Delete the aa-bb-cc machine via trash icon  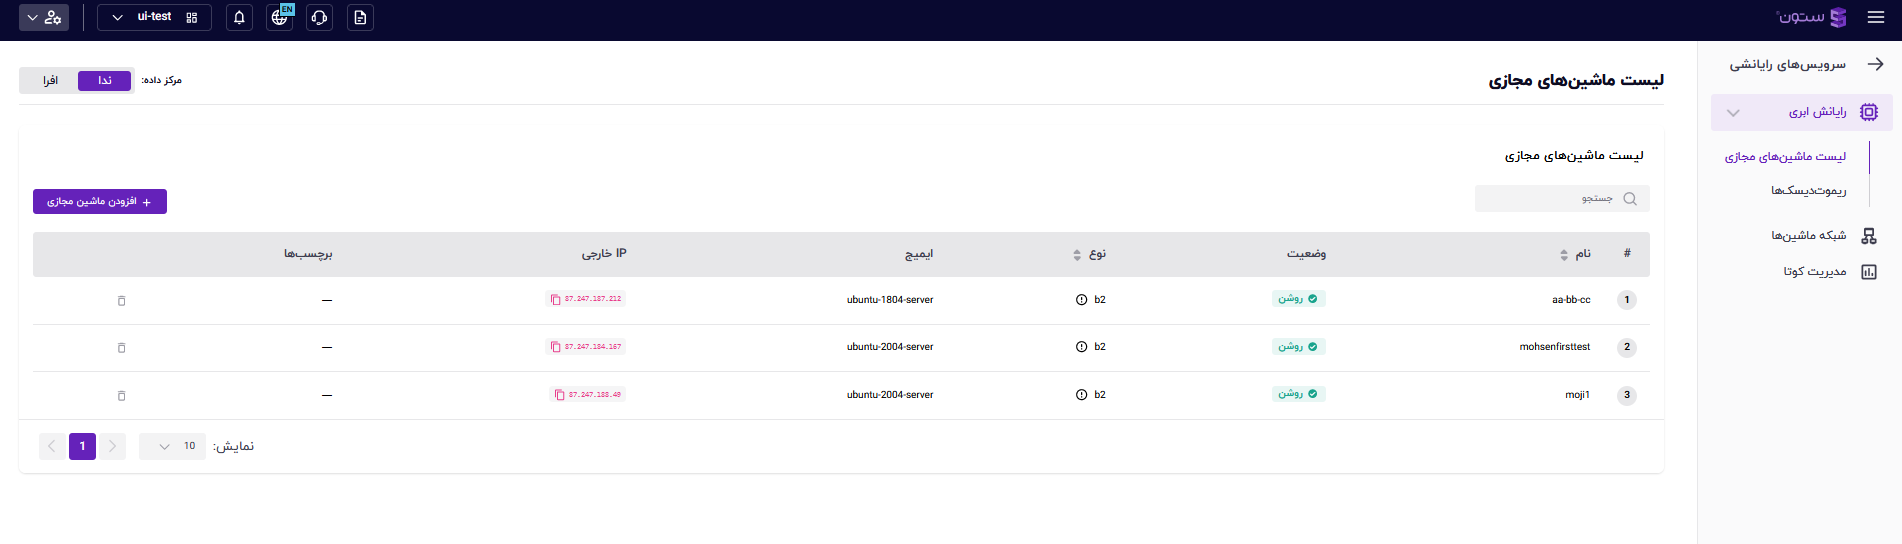122,300
